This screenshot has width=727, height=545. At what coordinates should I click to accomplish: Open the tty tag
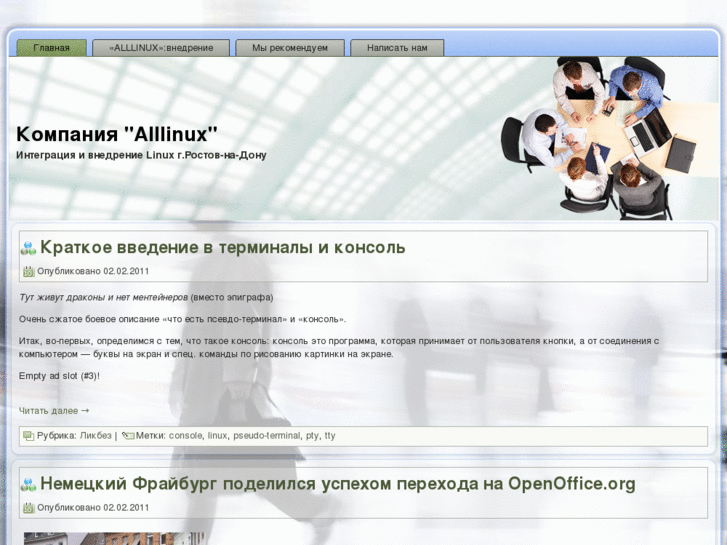[330, 436]
